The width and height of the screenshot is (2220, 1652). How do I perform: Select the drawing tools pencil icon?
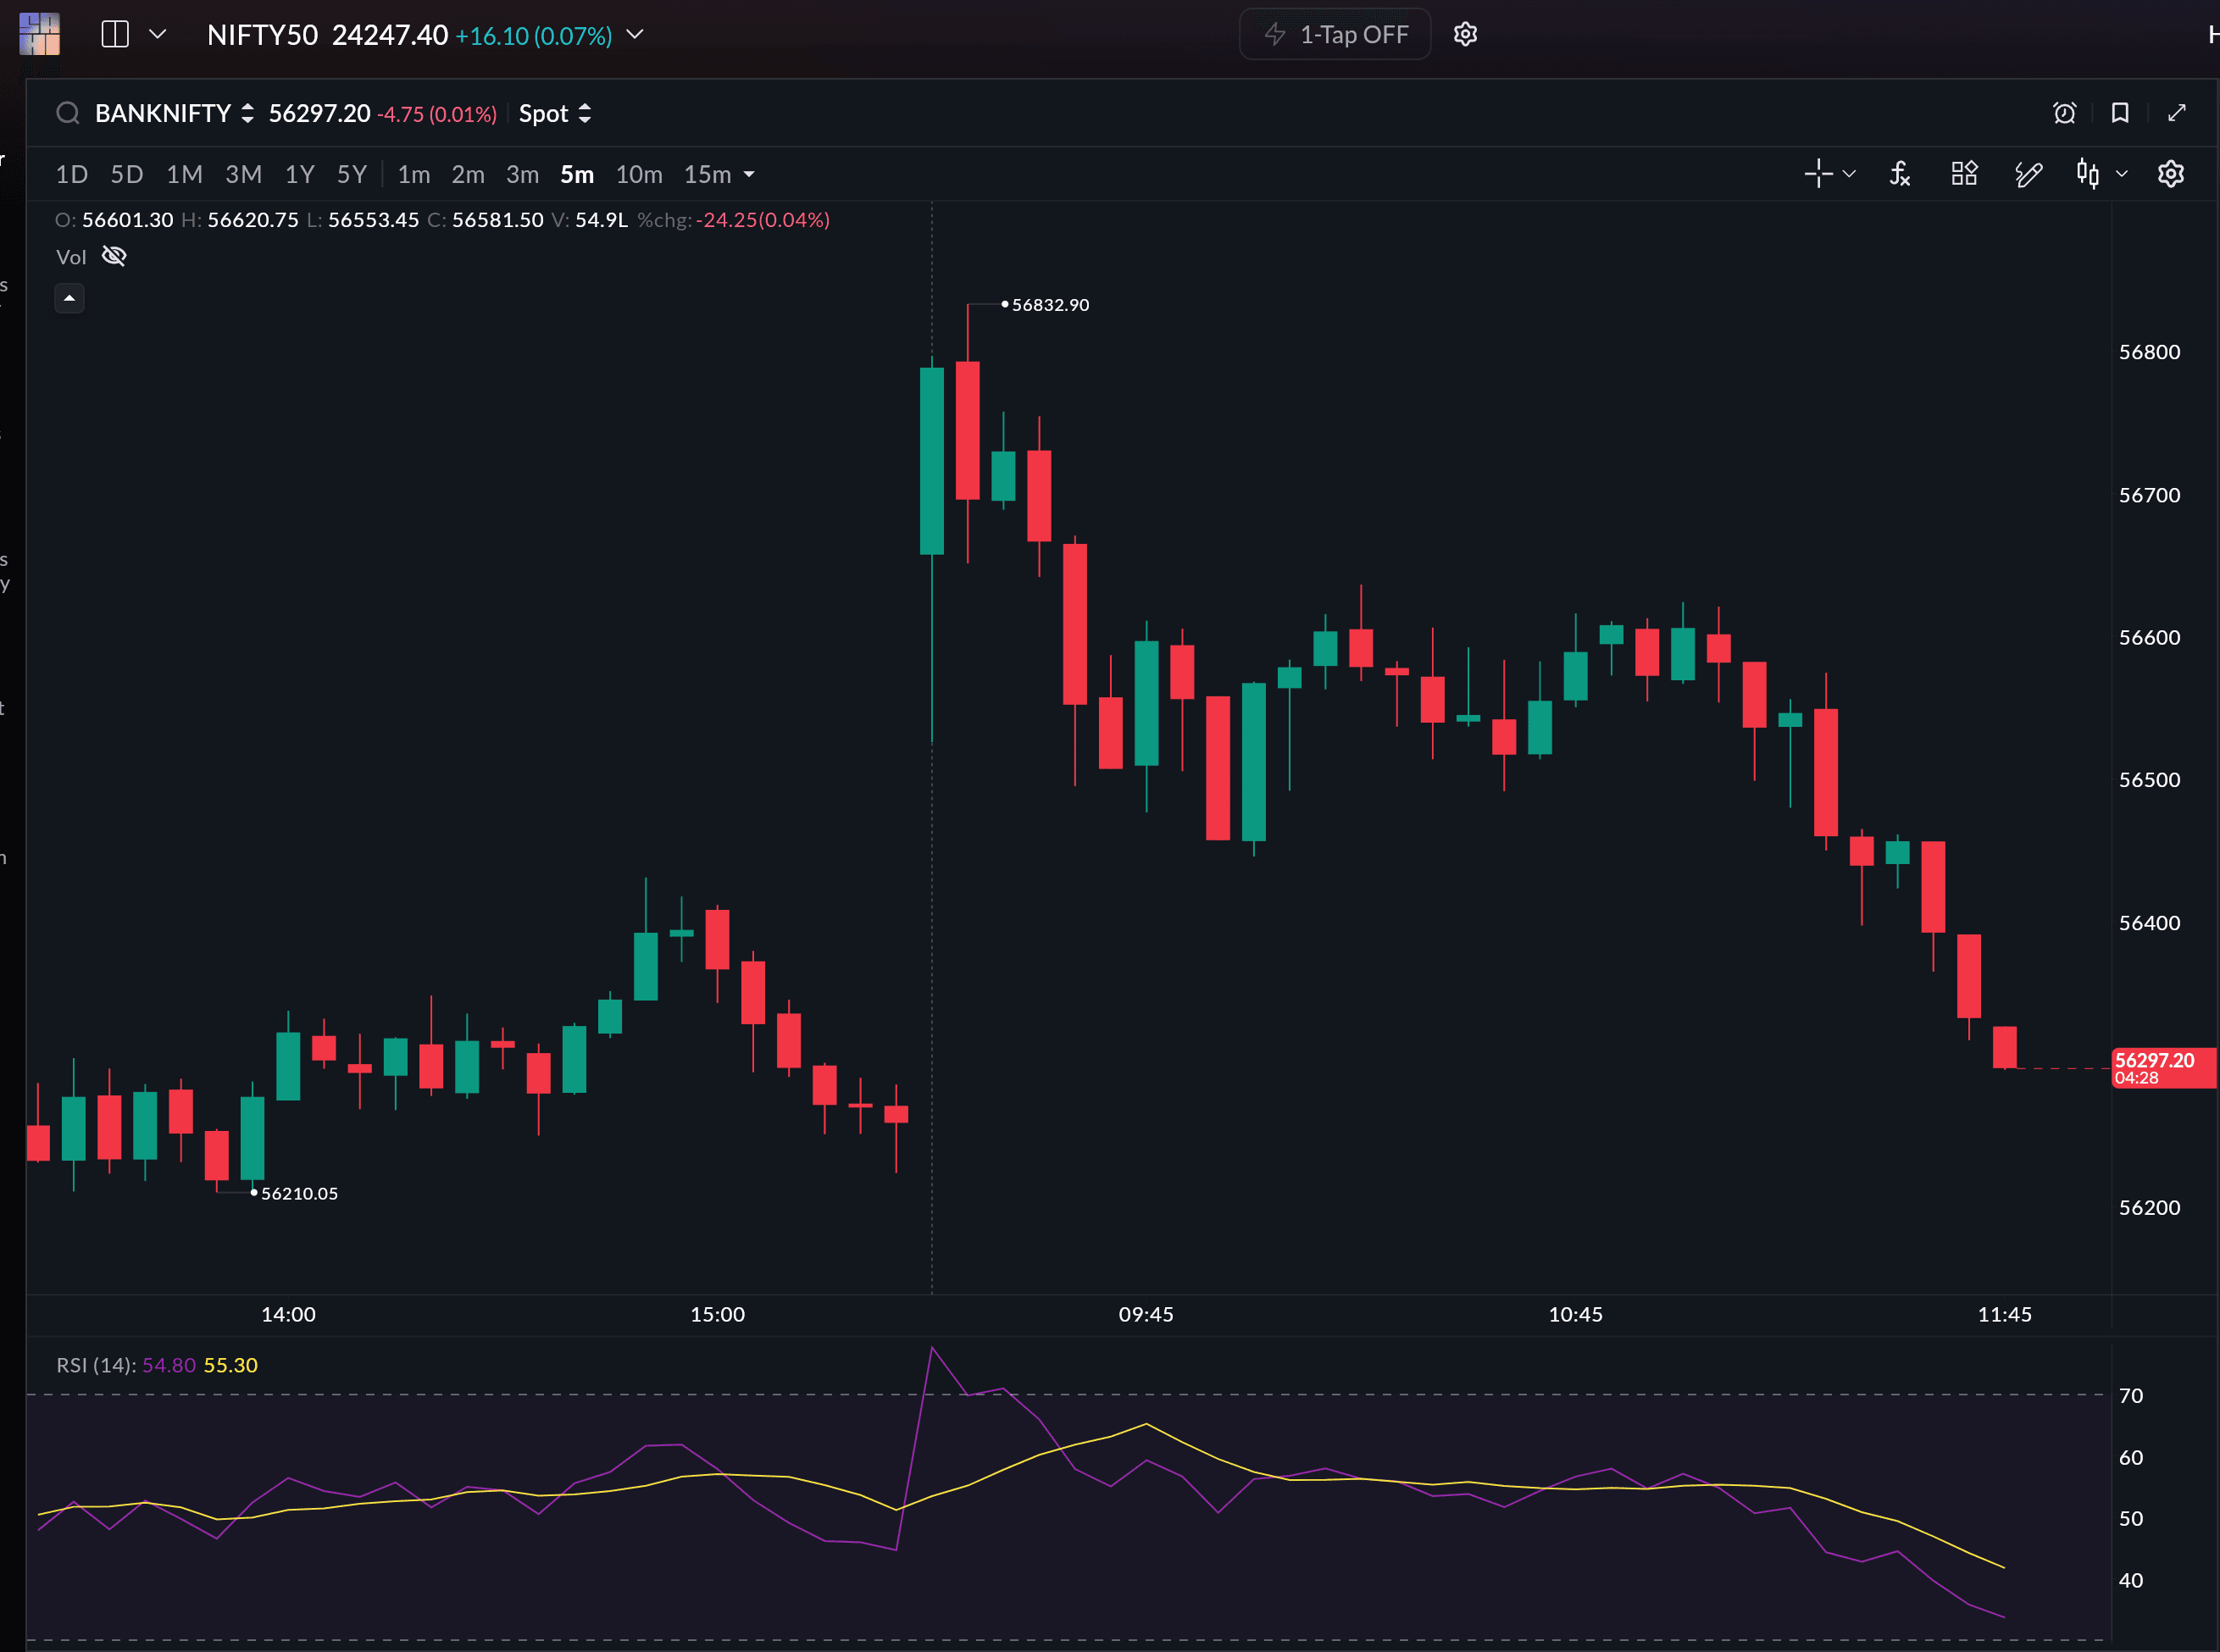[2028, 174]
